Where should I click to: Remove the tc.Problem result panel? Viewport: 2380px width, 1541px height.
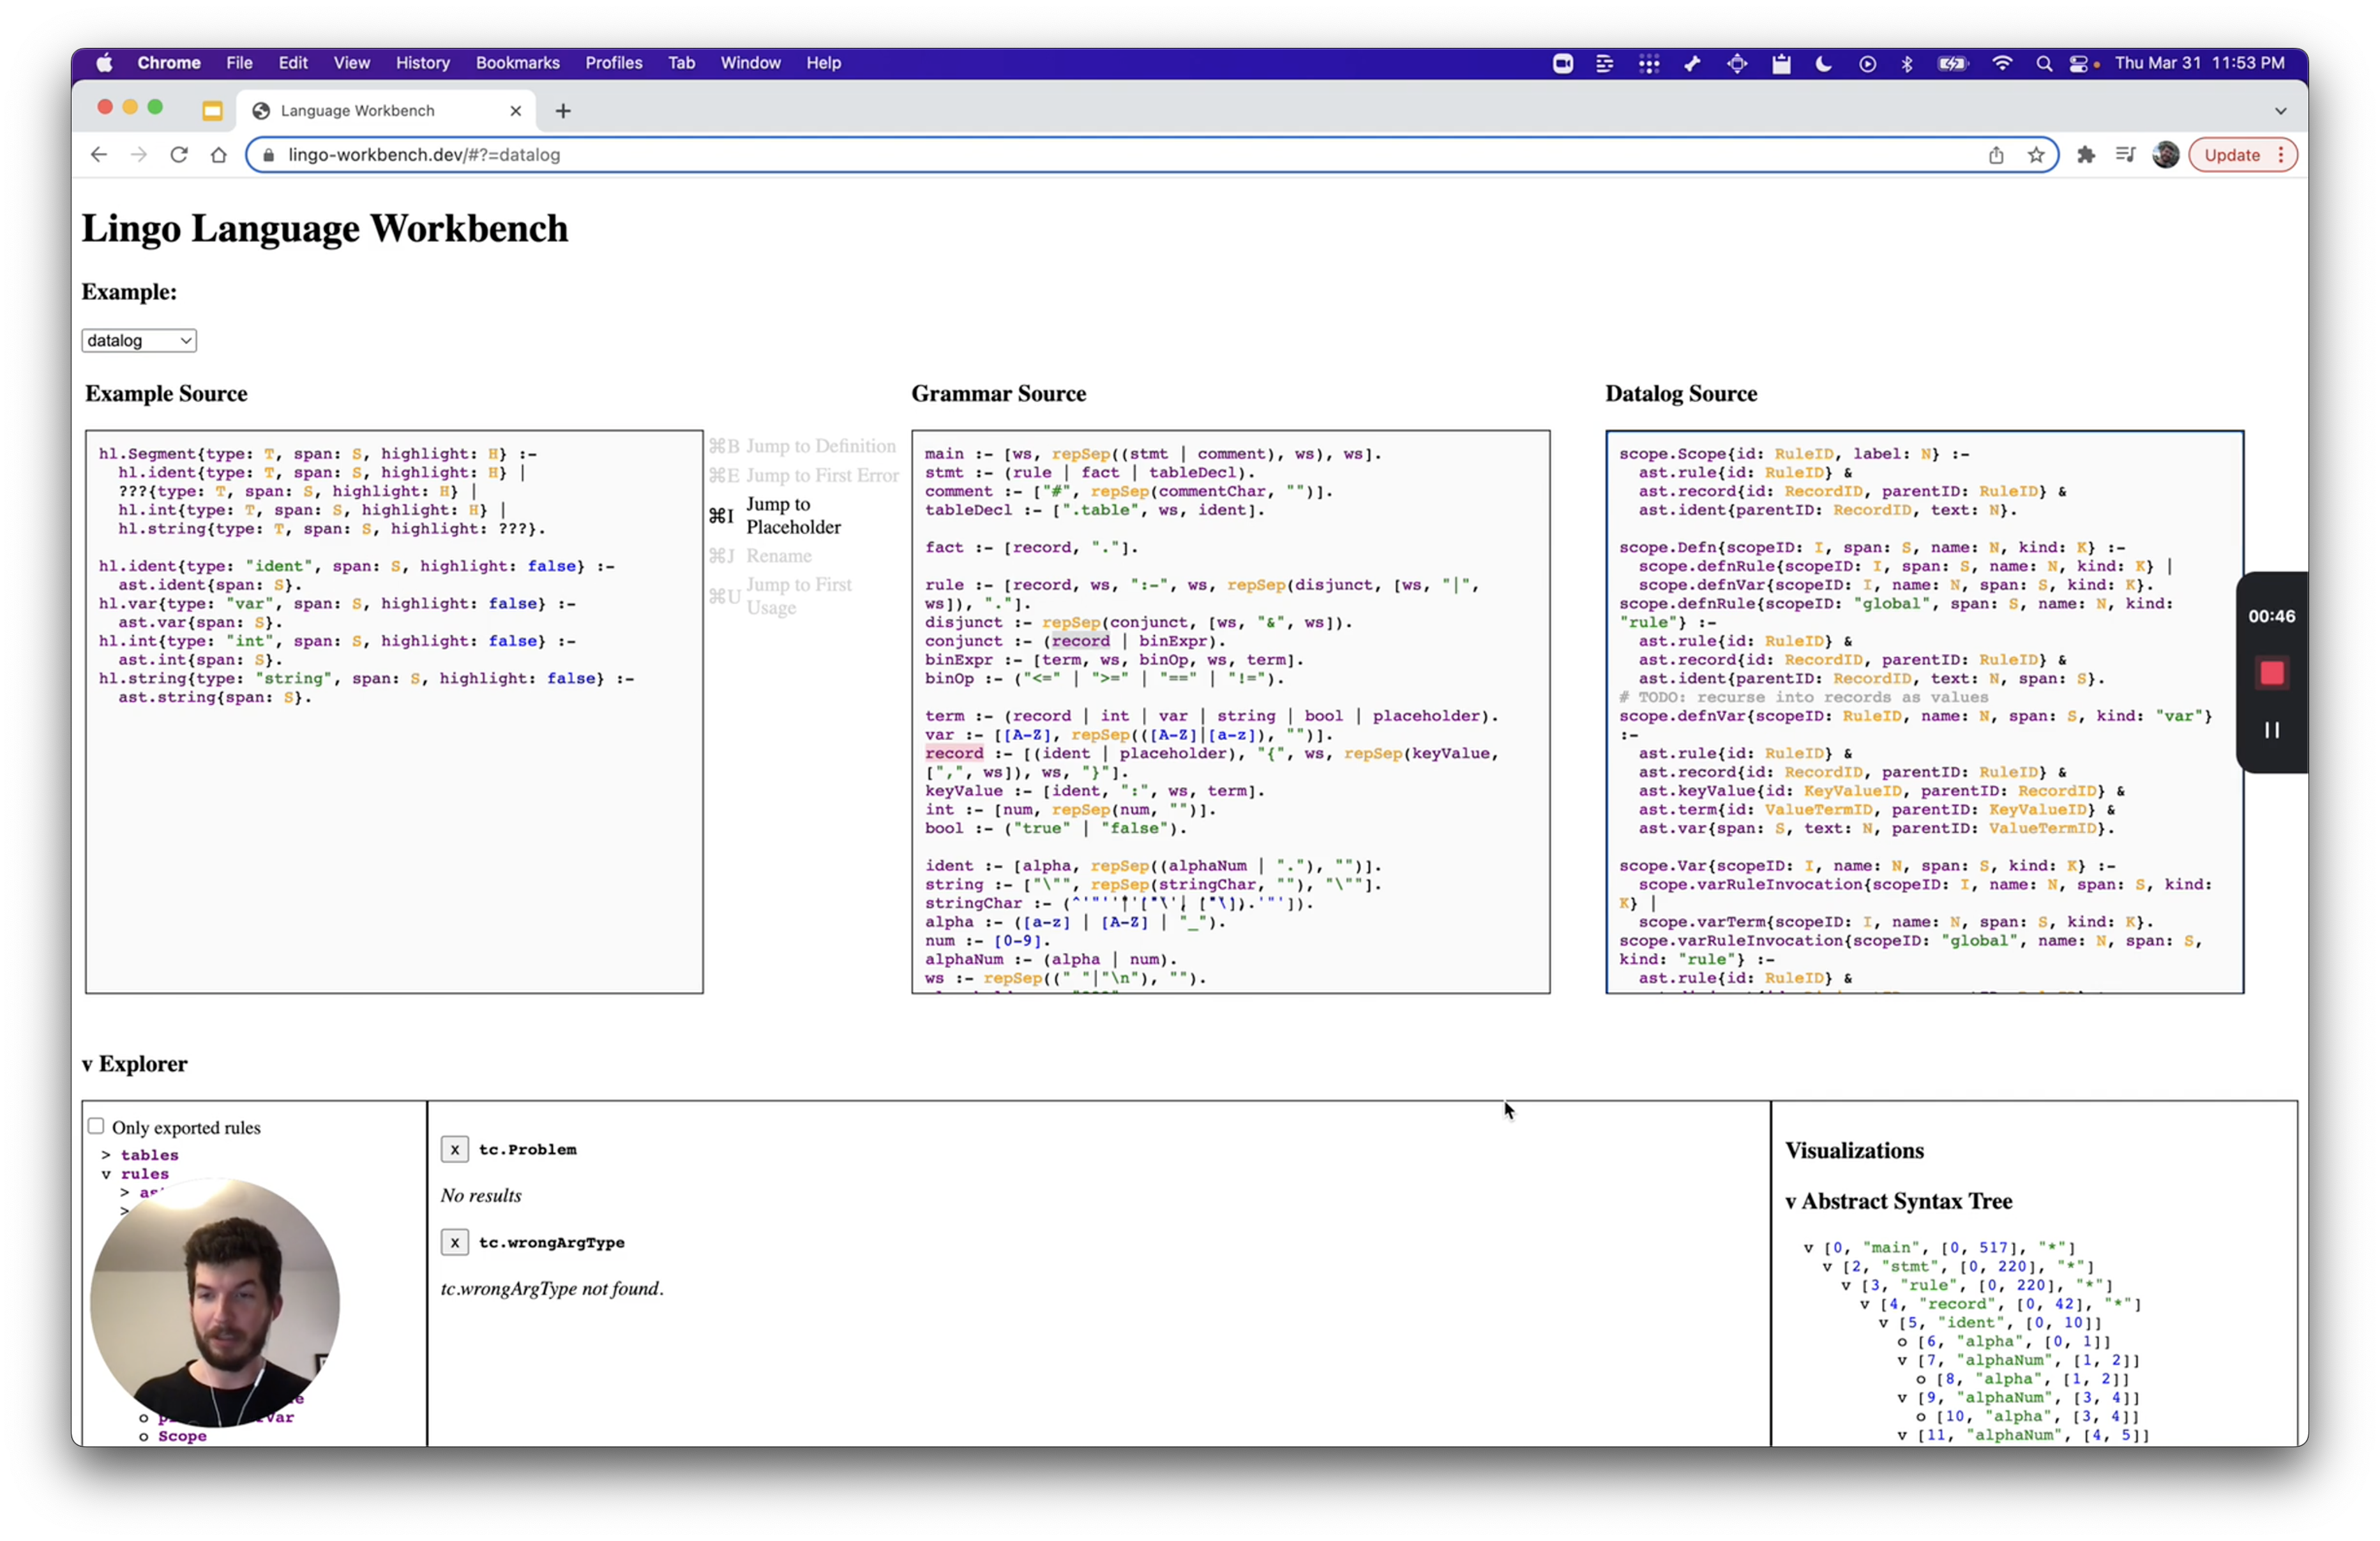455,1149
